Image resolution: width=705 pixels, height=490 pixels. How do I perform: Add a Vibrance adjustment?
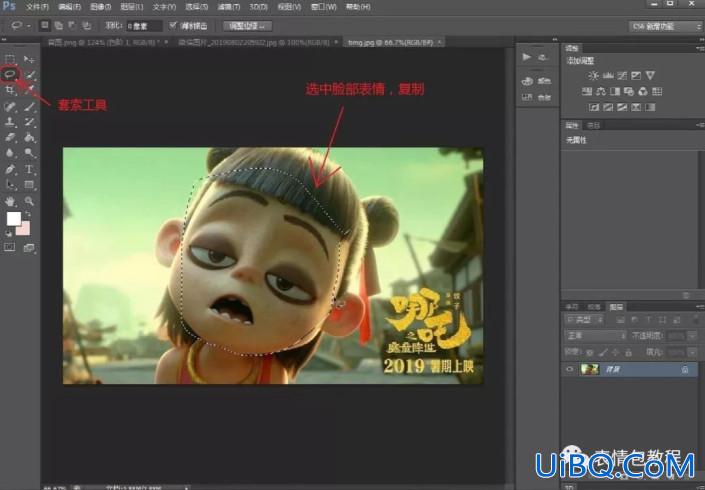[x=650, y=76]
